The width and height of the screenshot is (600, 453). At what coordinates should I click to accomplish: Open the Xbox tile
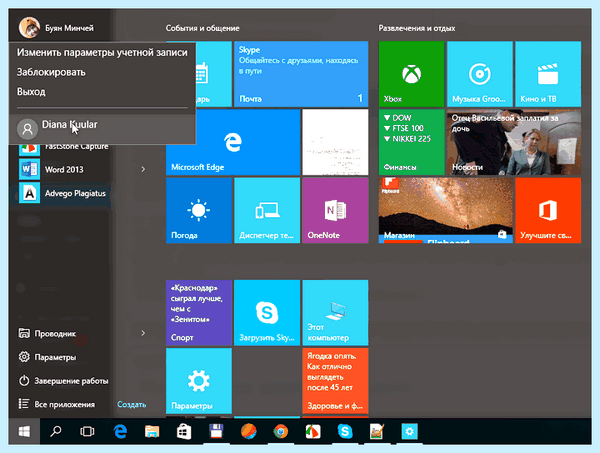411,74
